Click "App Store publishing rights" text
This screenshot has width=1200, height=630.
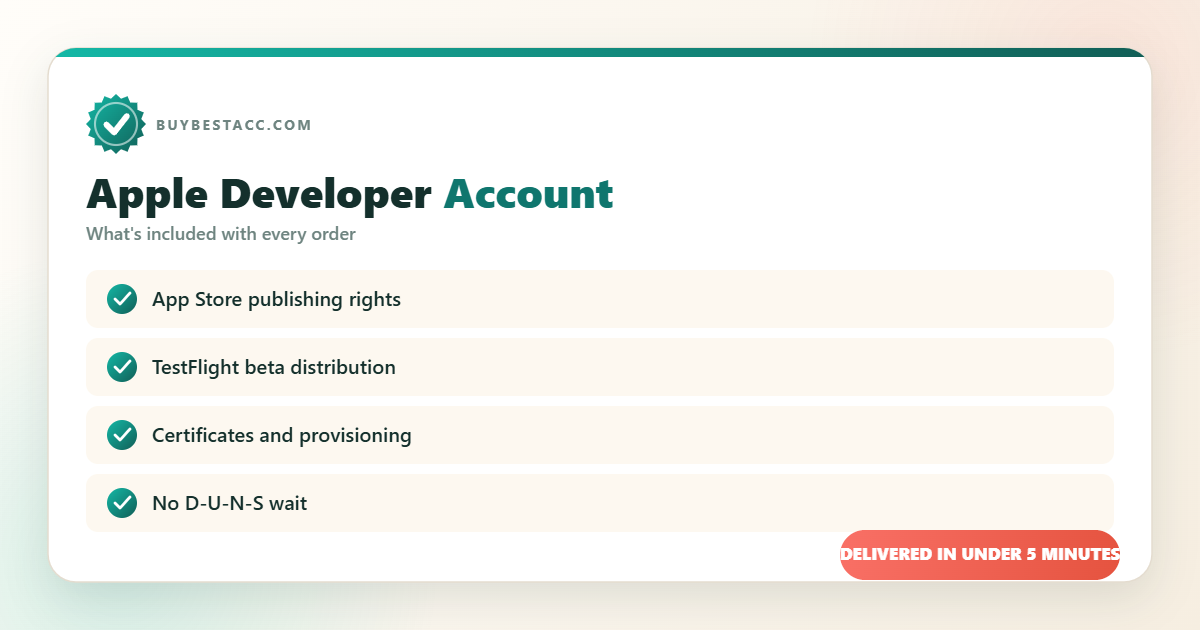pos(276,299)
